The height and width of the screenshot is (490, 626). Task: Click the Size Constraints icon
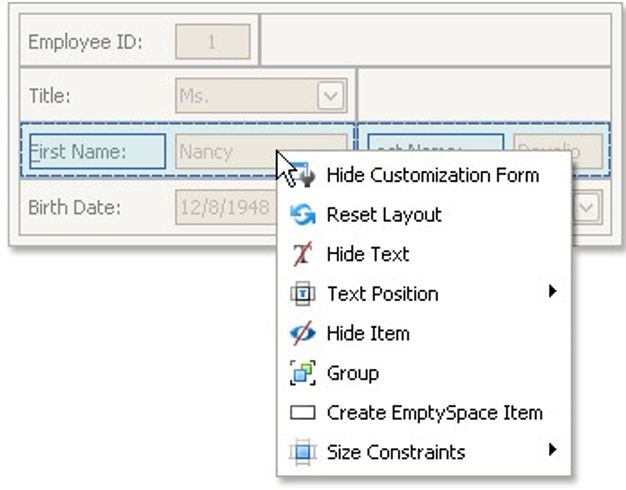302,452
